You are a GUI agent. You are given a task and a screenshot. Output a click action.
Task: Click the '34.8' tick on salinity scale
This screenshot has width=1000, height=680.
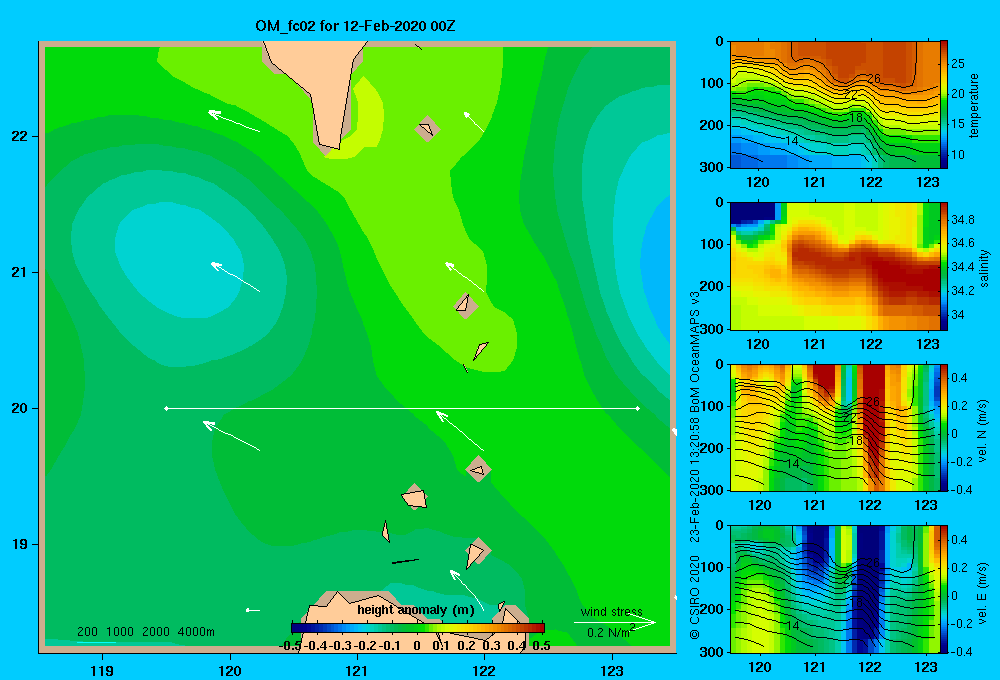coord(962,219)
